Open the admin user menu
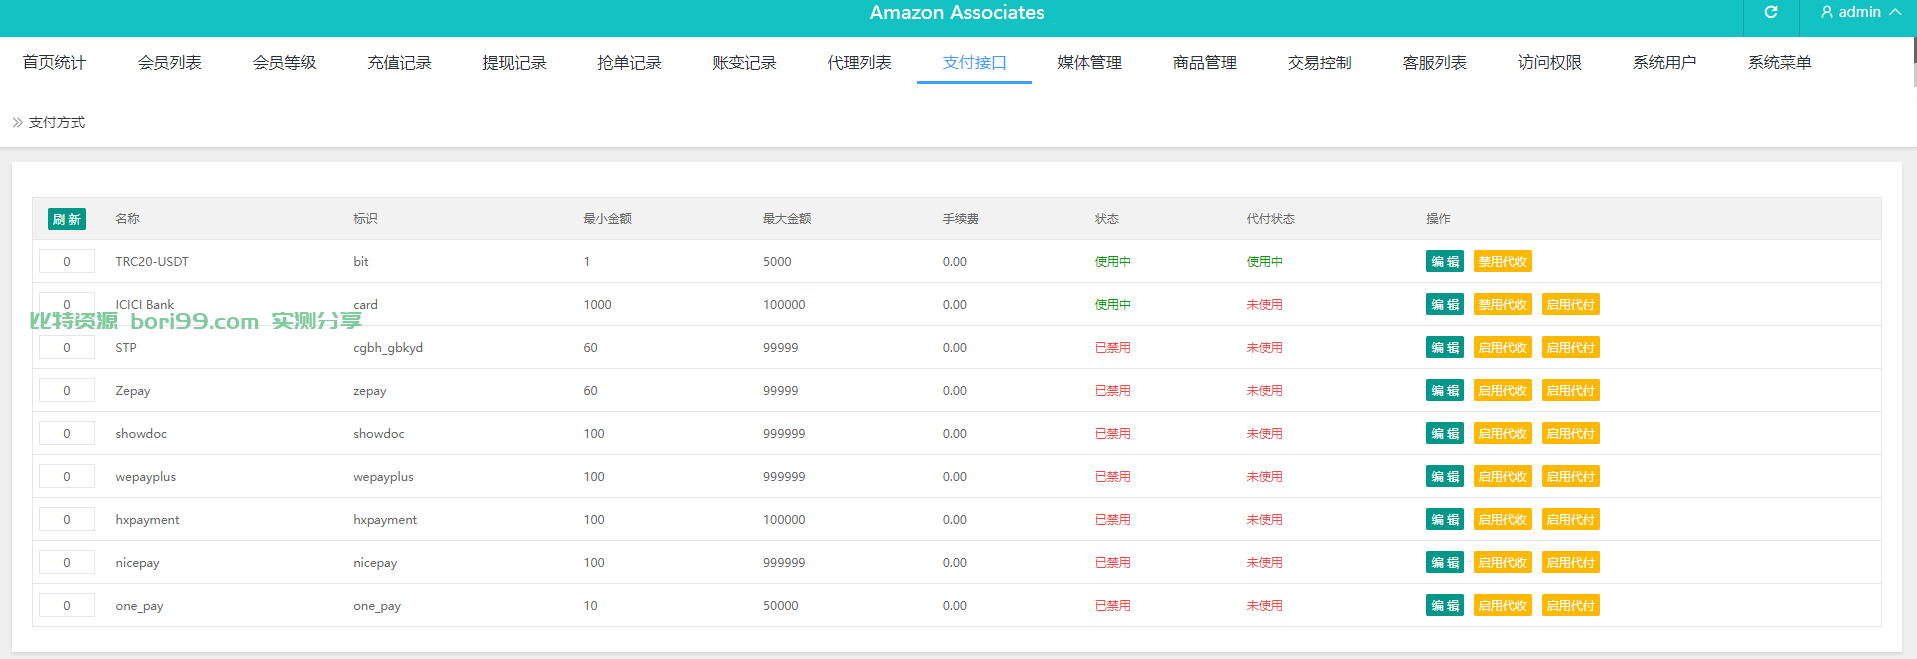The height and width of the screenshot is (659, 1917). click(1860, 12)
